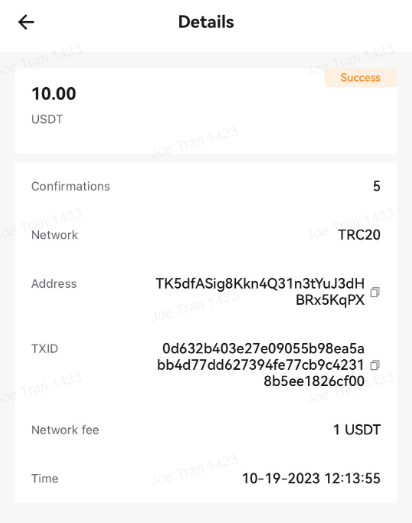This screenshot has width=412, height=523.
Task: Copy the TXID hash
Action: click(x=375, y=365)
